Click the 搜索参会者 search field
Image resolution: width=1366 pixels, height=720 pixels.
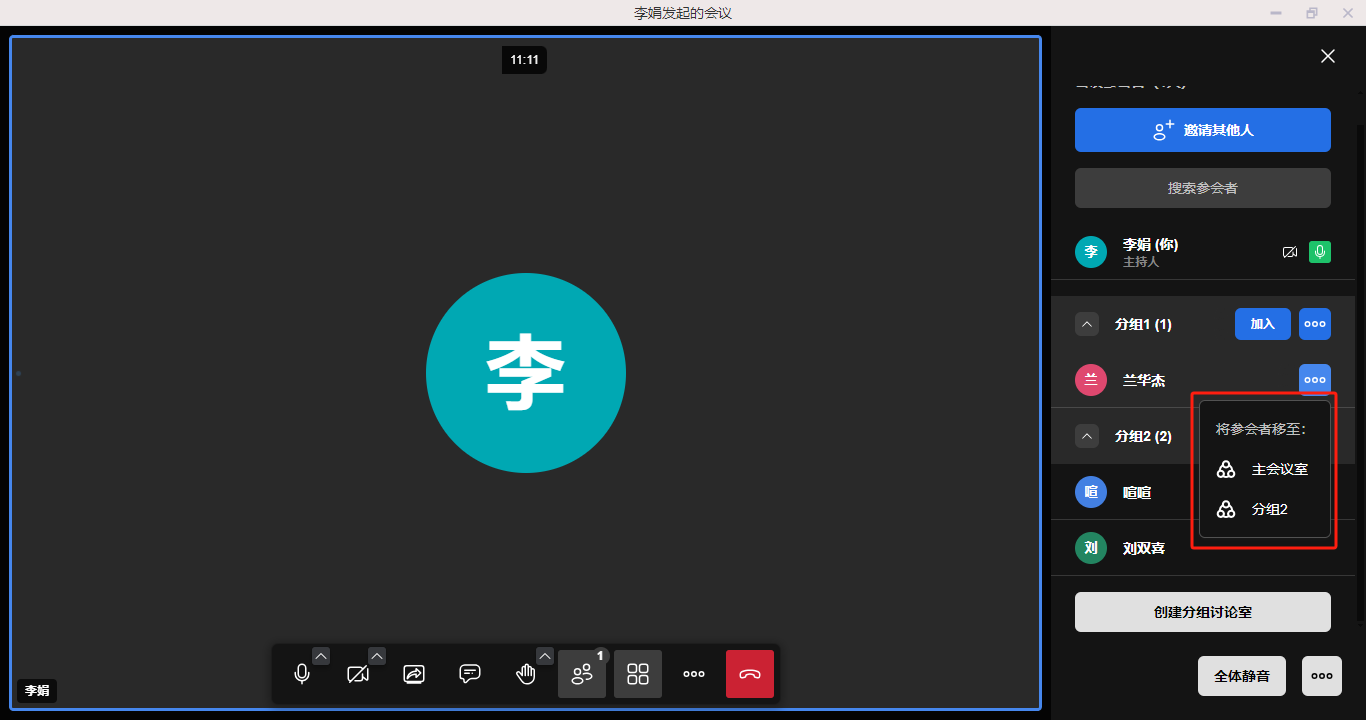[x=1202, y=188]
